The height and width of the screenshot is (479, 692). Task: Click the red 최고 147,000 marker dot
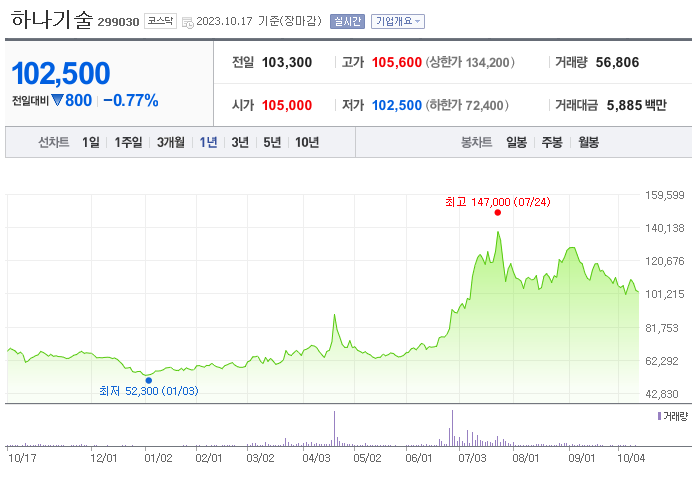click(498, 212)
